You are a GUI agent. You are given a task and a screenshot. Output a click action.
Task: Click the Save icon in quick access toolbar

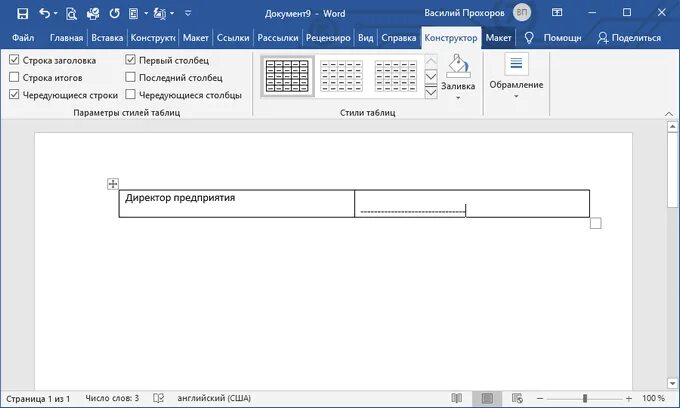point(23,13)
